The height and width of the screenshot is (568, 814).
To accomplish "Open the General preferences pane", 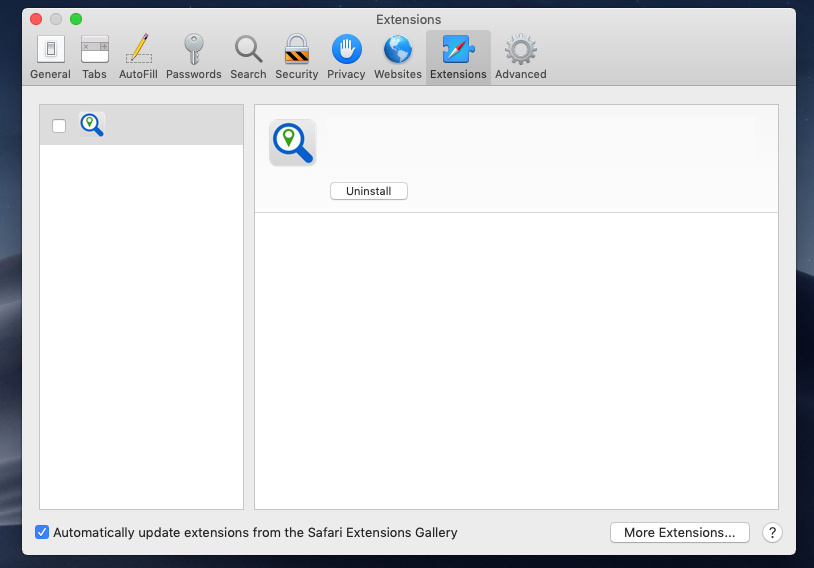I will [50, 57].
